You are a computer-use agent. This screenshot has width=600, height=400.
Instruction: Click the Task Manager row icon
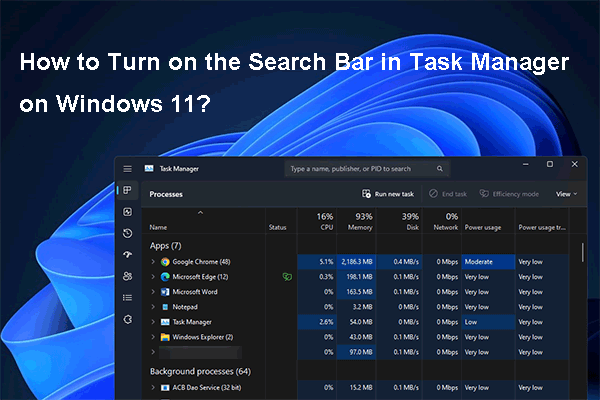pyautogui.click(x=165, y=322)
